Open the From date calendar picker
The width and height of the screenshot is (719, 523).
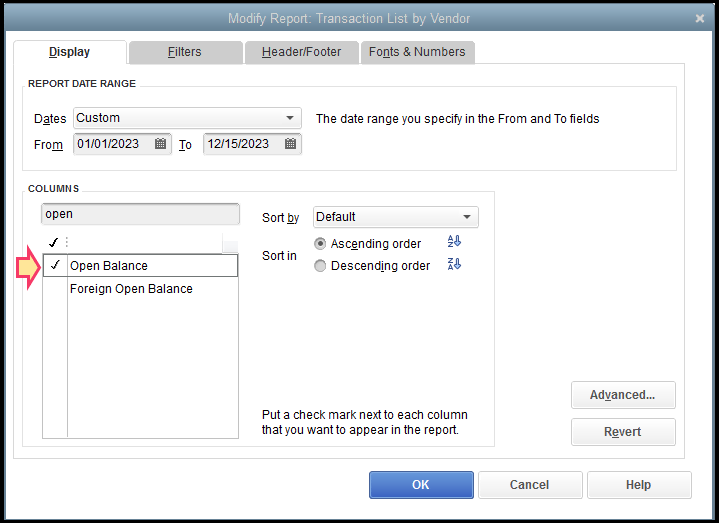pyautogui.click(x=161, y=144)
